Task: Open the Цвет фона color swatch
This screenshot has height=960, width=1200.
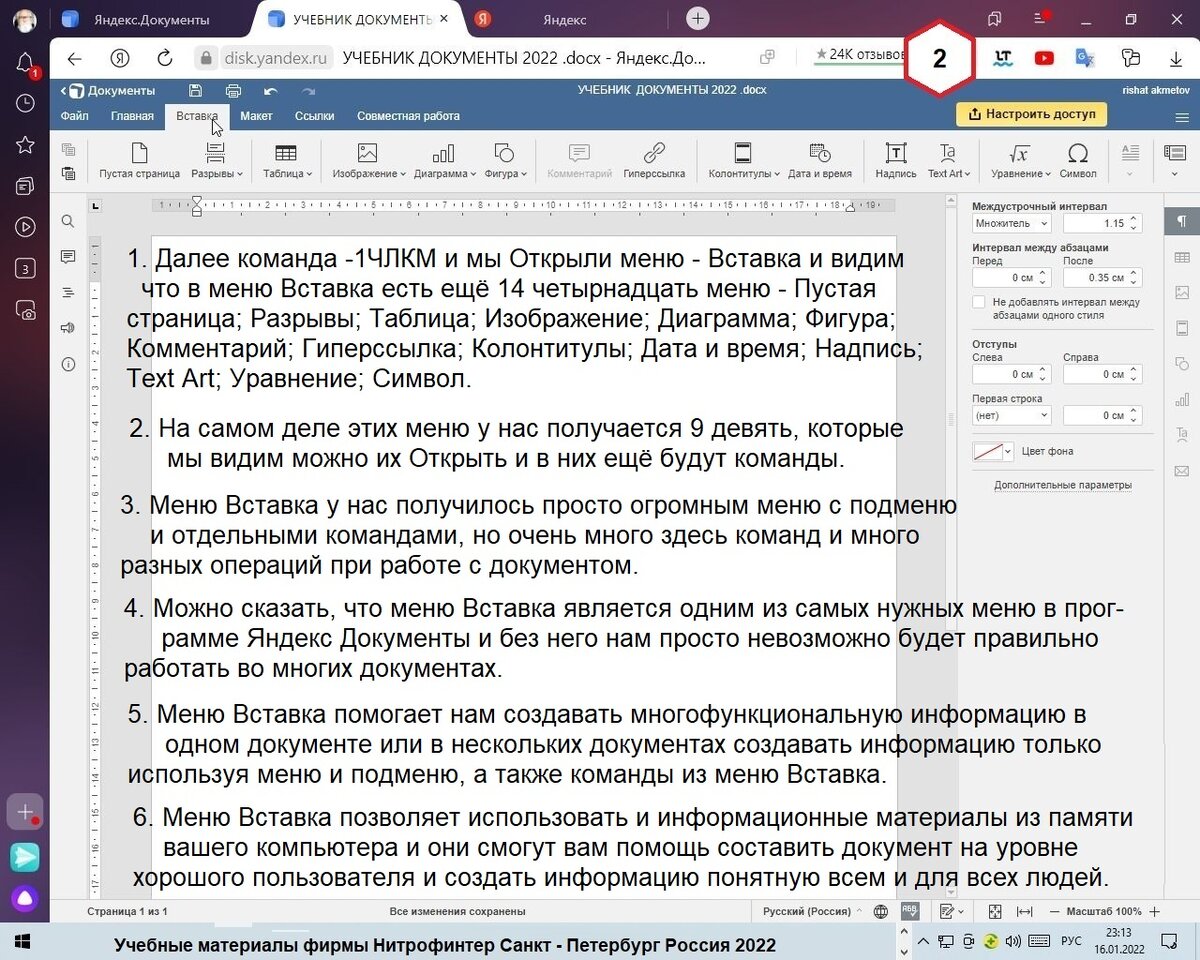Action: click(x=993, y=451)
